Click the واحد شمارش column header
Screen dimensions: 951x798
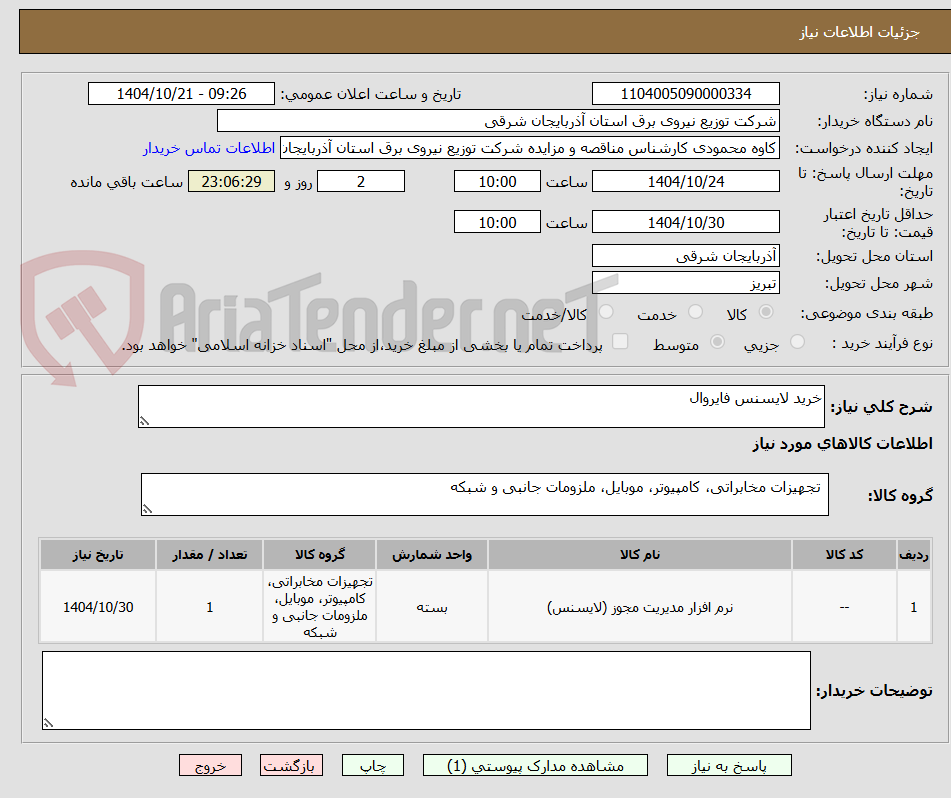tap(432, 555)
